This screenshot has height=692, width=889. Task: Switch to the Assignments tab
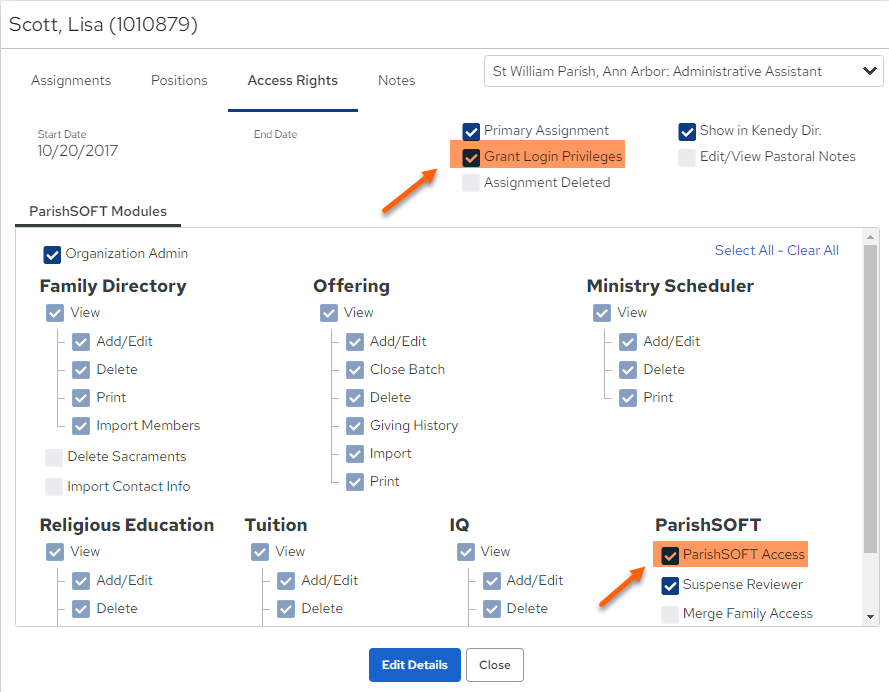(71, 80)
